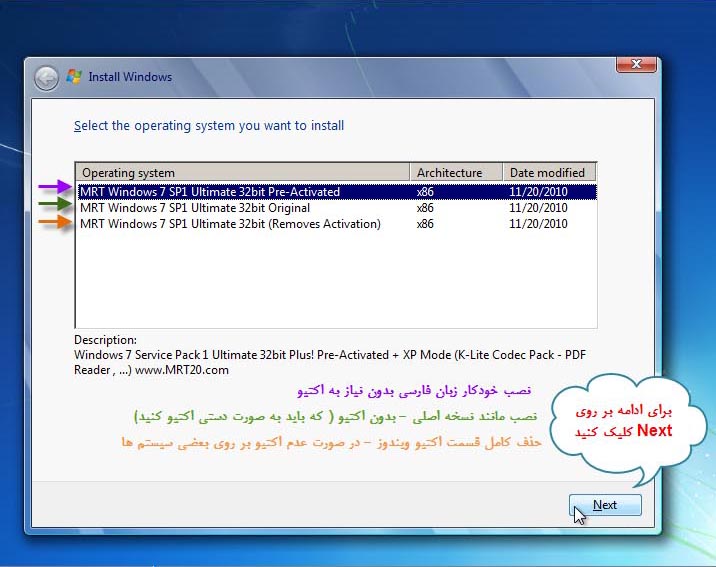
Task: Click x86 cell of the Original row
Action: tap(425, 208)
